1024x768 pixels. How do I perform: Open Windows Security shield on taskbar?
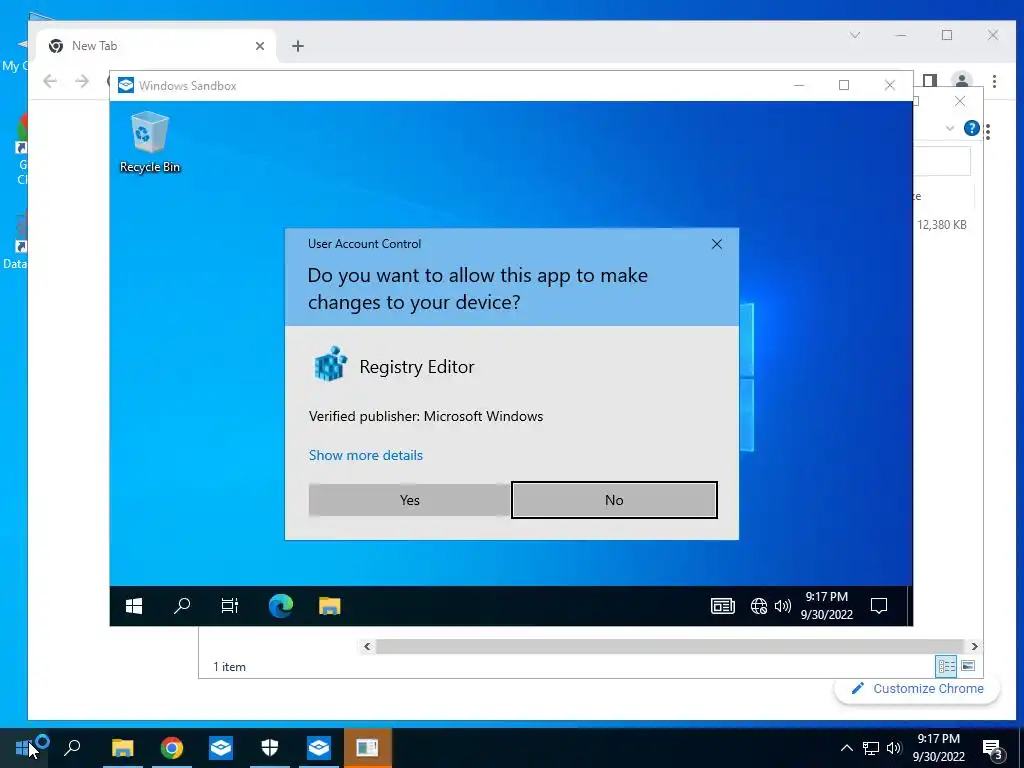coord(270,748)
